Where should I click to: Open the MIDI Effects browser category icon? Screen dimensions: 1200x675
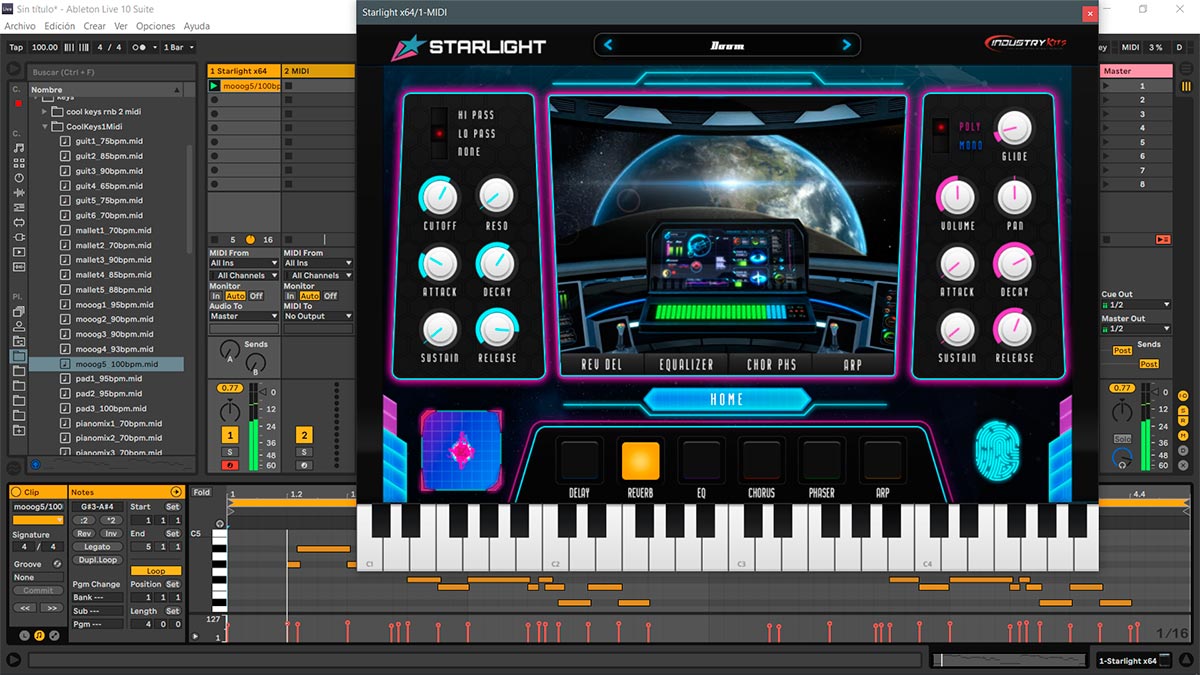[x=18, y=208]
